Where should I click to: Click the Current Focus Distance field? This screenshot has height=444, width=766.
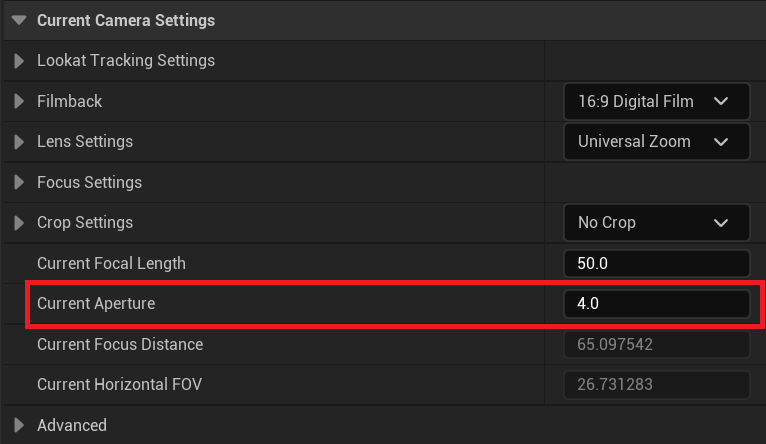pos(657,344)
